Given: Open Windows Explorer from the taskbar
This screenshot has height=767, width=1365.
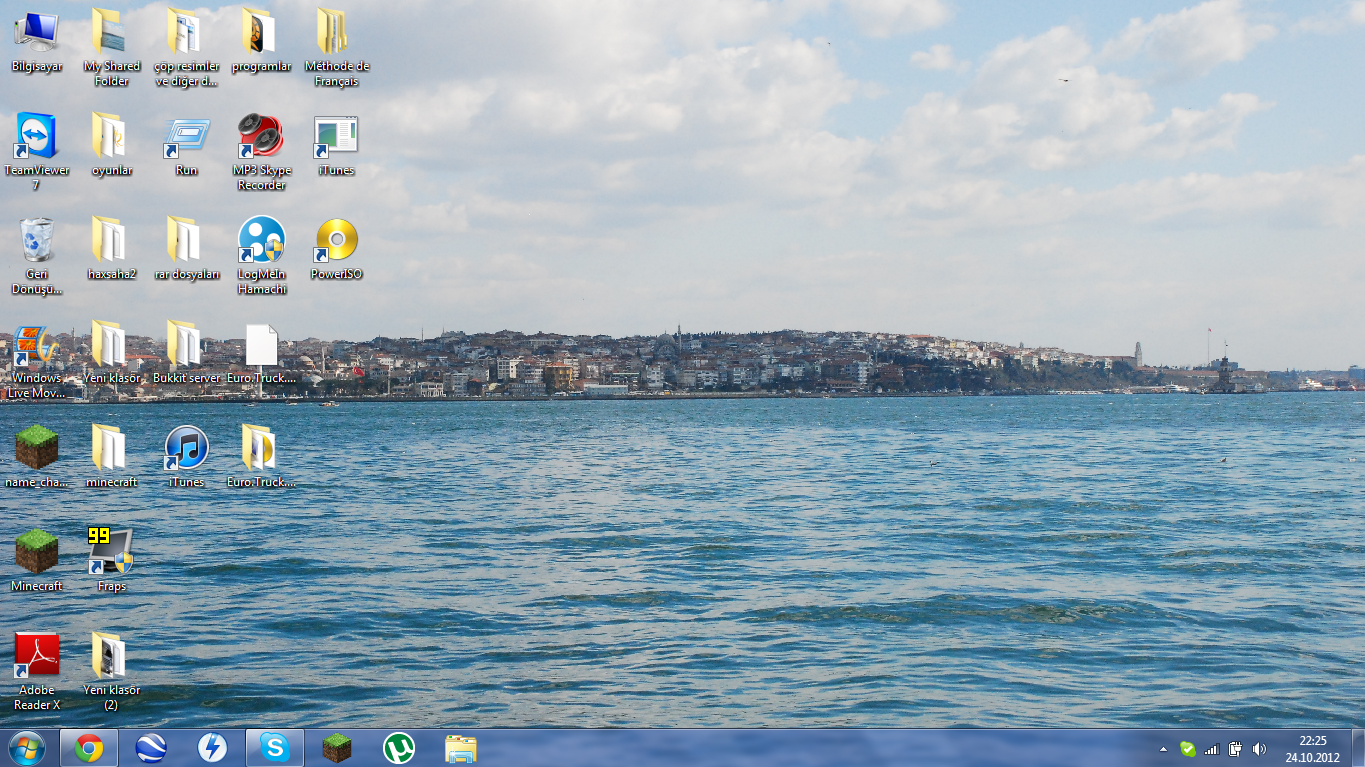Looking at the screenshot, I should 461,747.
